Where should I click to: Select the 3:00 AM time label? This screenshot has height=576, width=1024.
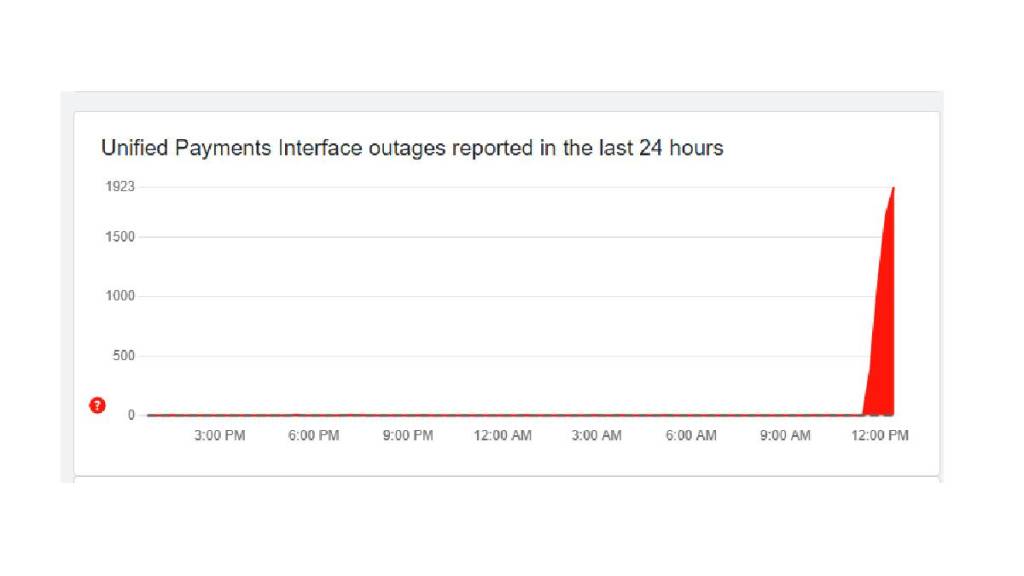(597, 436)
